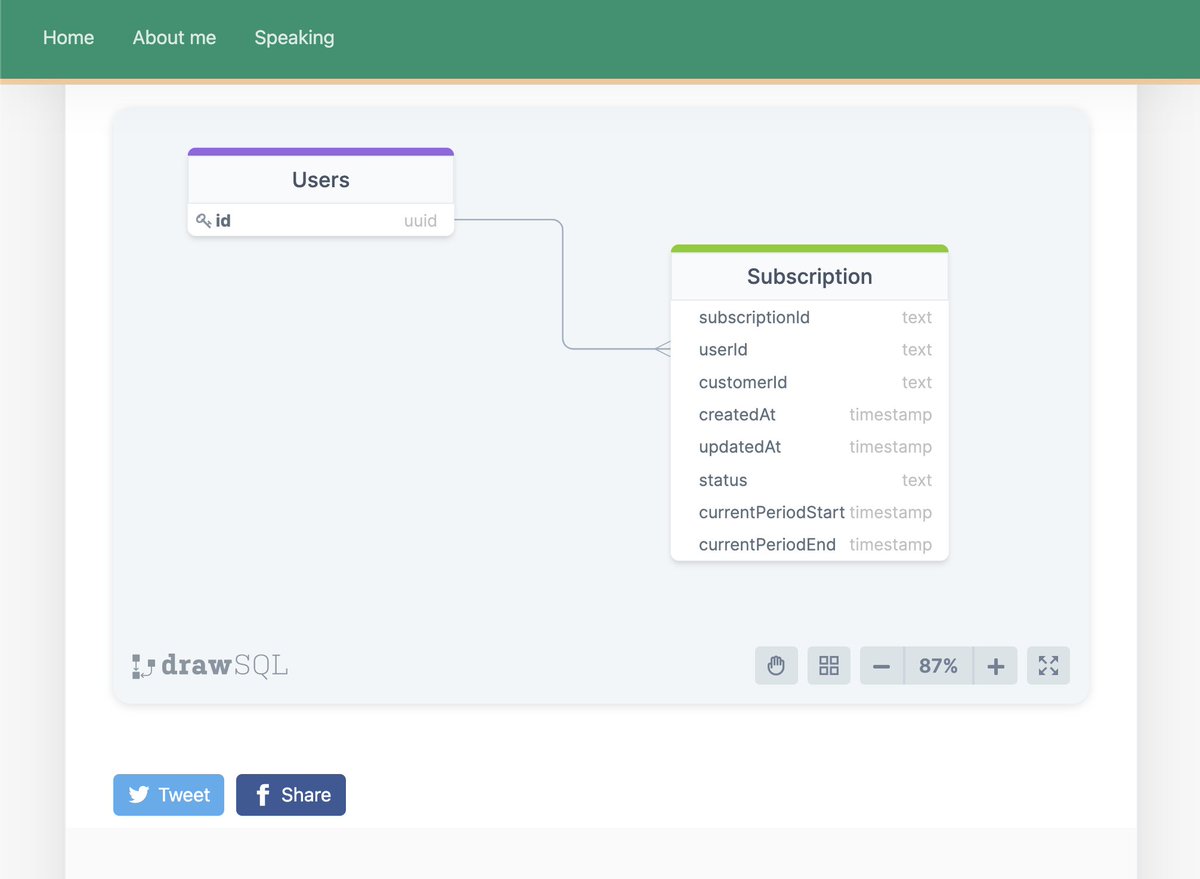Image resolution: width=1200 pixels, height=879 pixels.
Task: Open the Speaking page
Action: pos(294,38)
